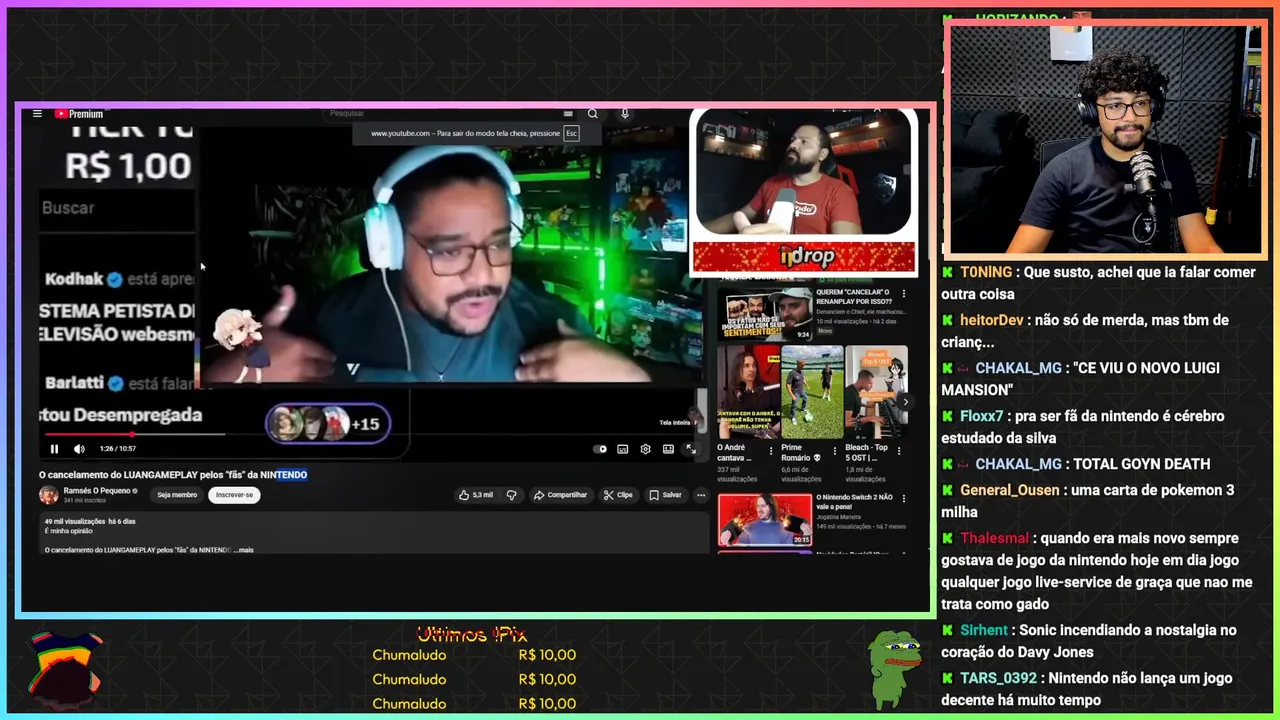Open the Ramsés O Pequeno channel avatar
1280x720 pixels.
coord(48,495)
